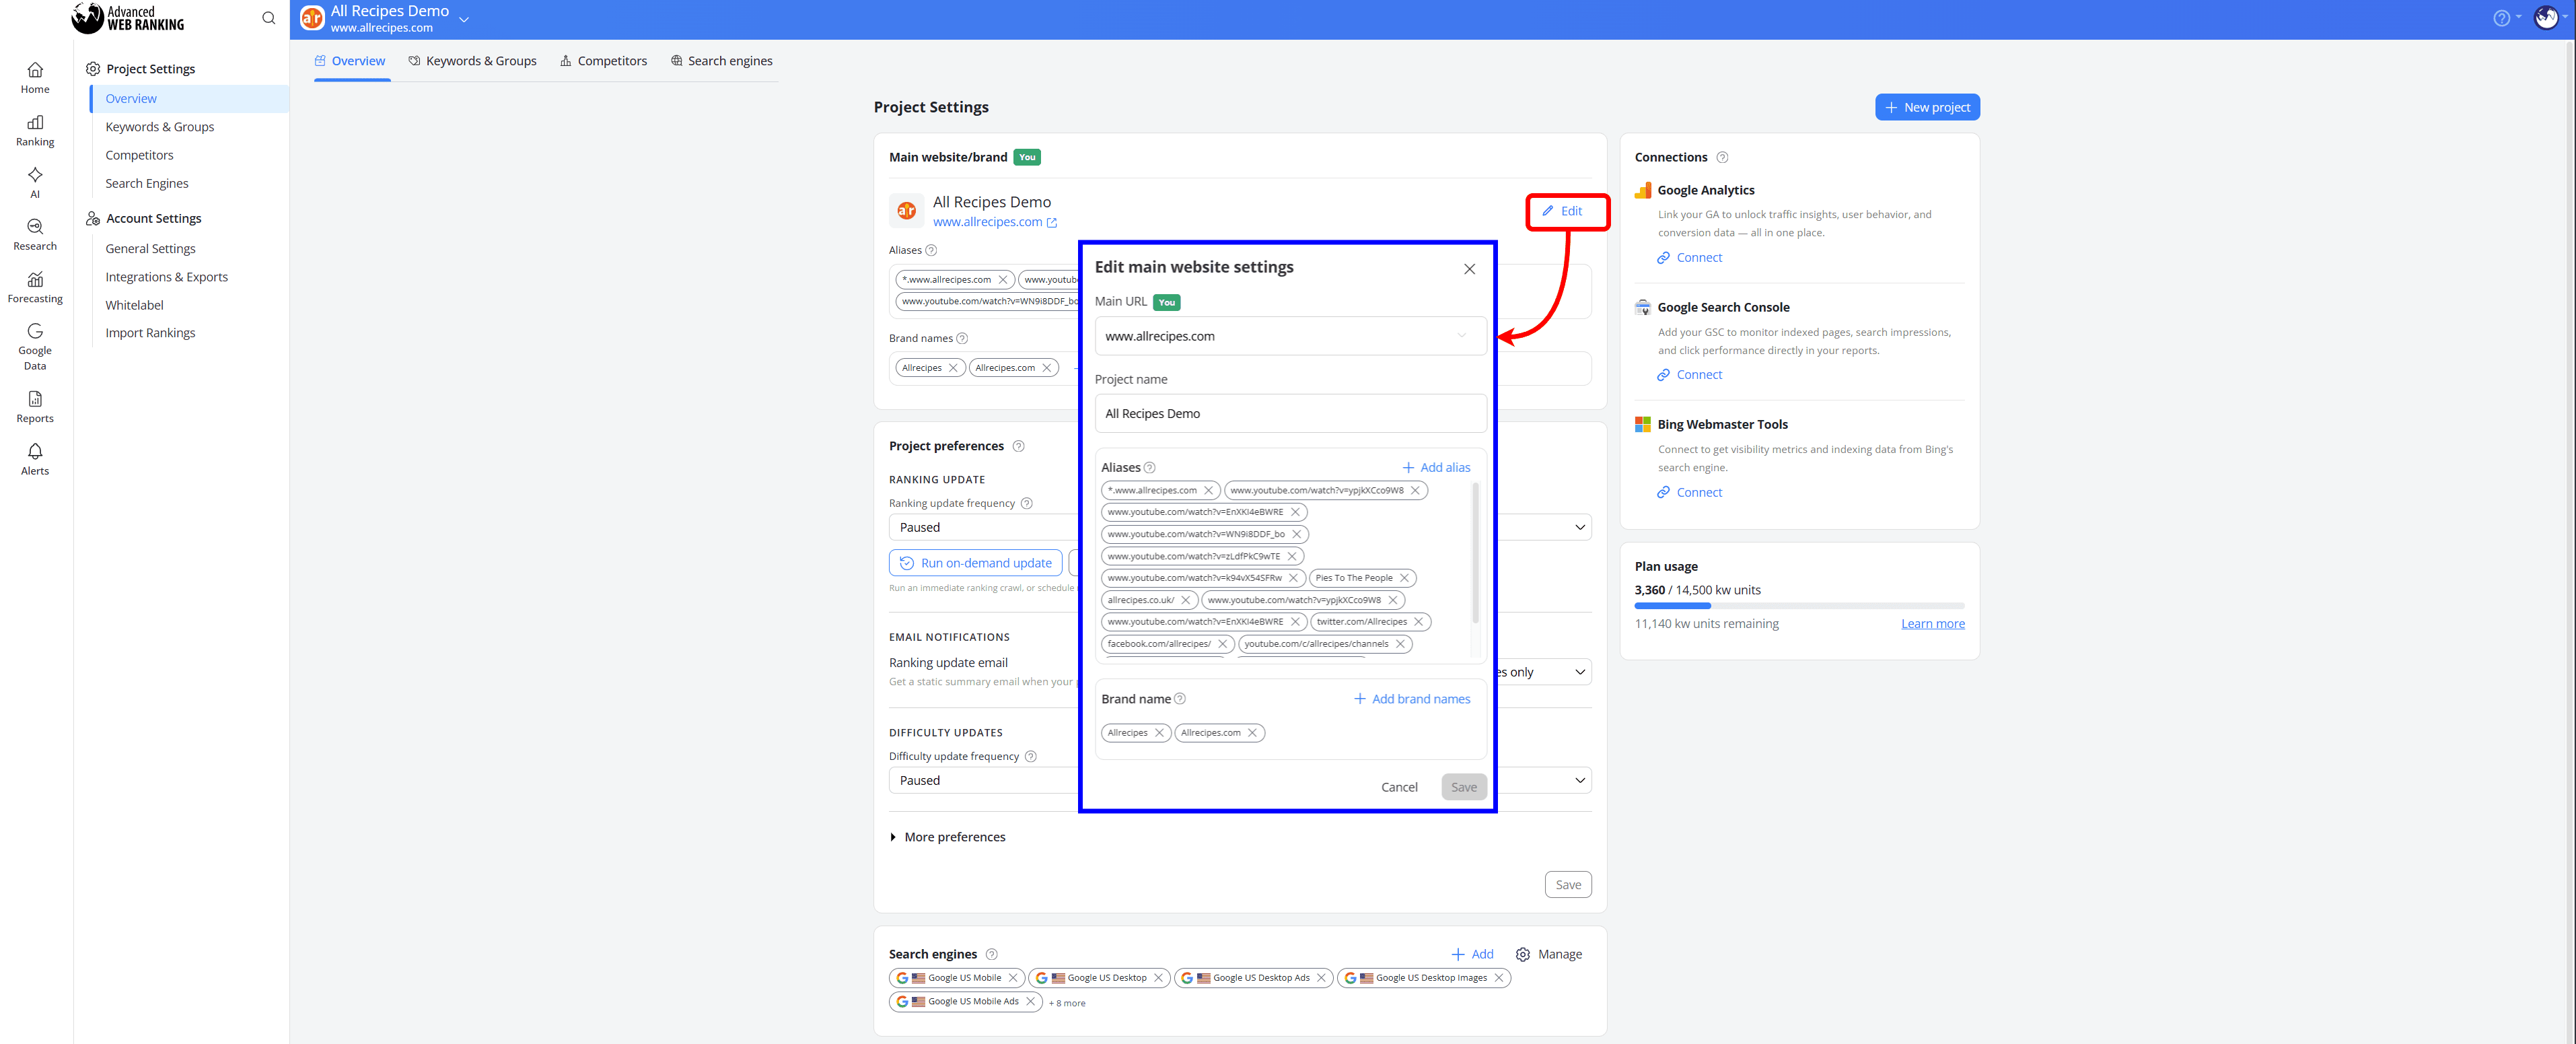Remove the k94vX54SFRw YouTube alias
2576x1044 pixels.
(1293, 578)
